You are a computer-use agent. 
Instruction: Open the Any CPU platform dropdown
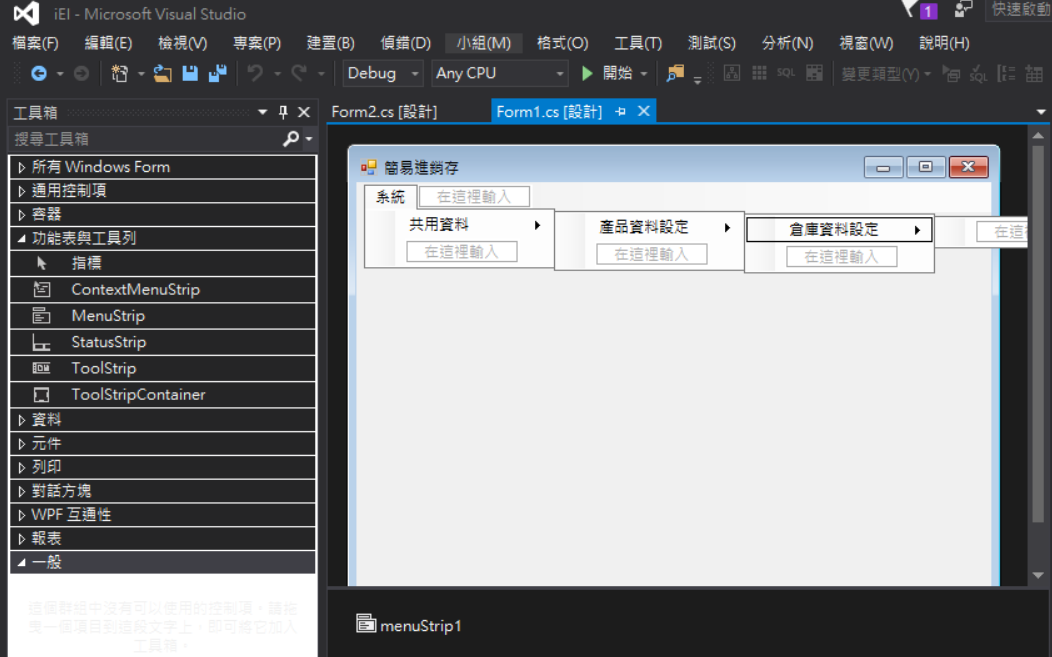point(499,74)
